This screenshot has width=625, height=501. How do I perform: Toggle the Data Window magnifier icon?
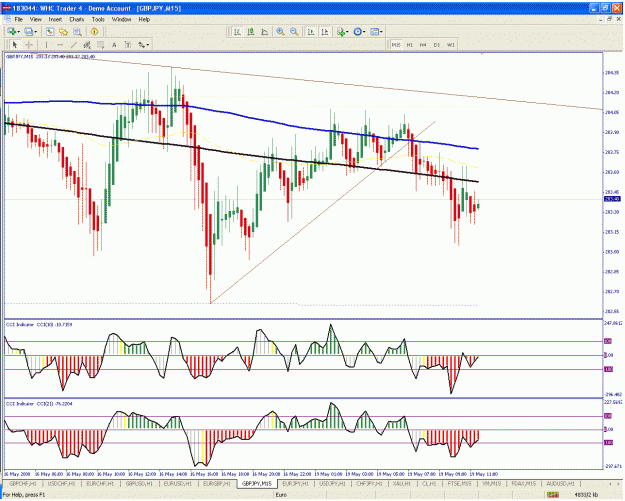point(77,31)
